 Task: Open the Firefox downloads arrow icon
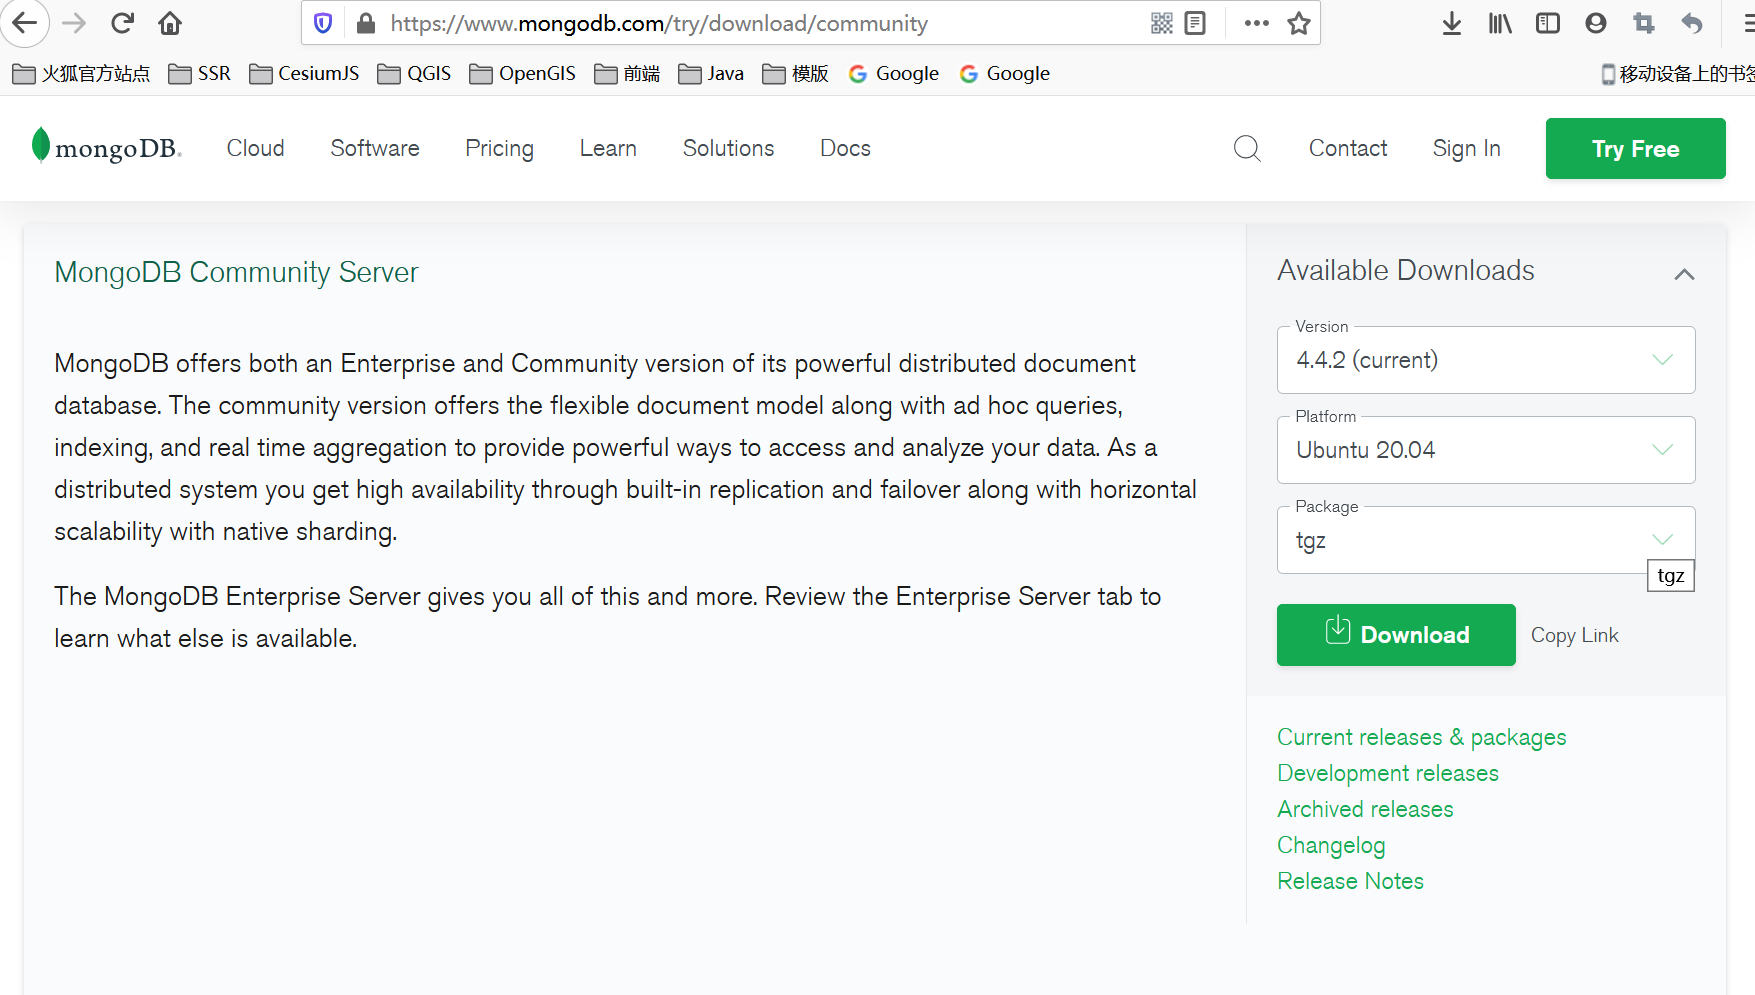(x=1452, y=23)
